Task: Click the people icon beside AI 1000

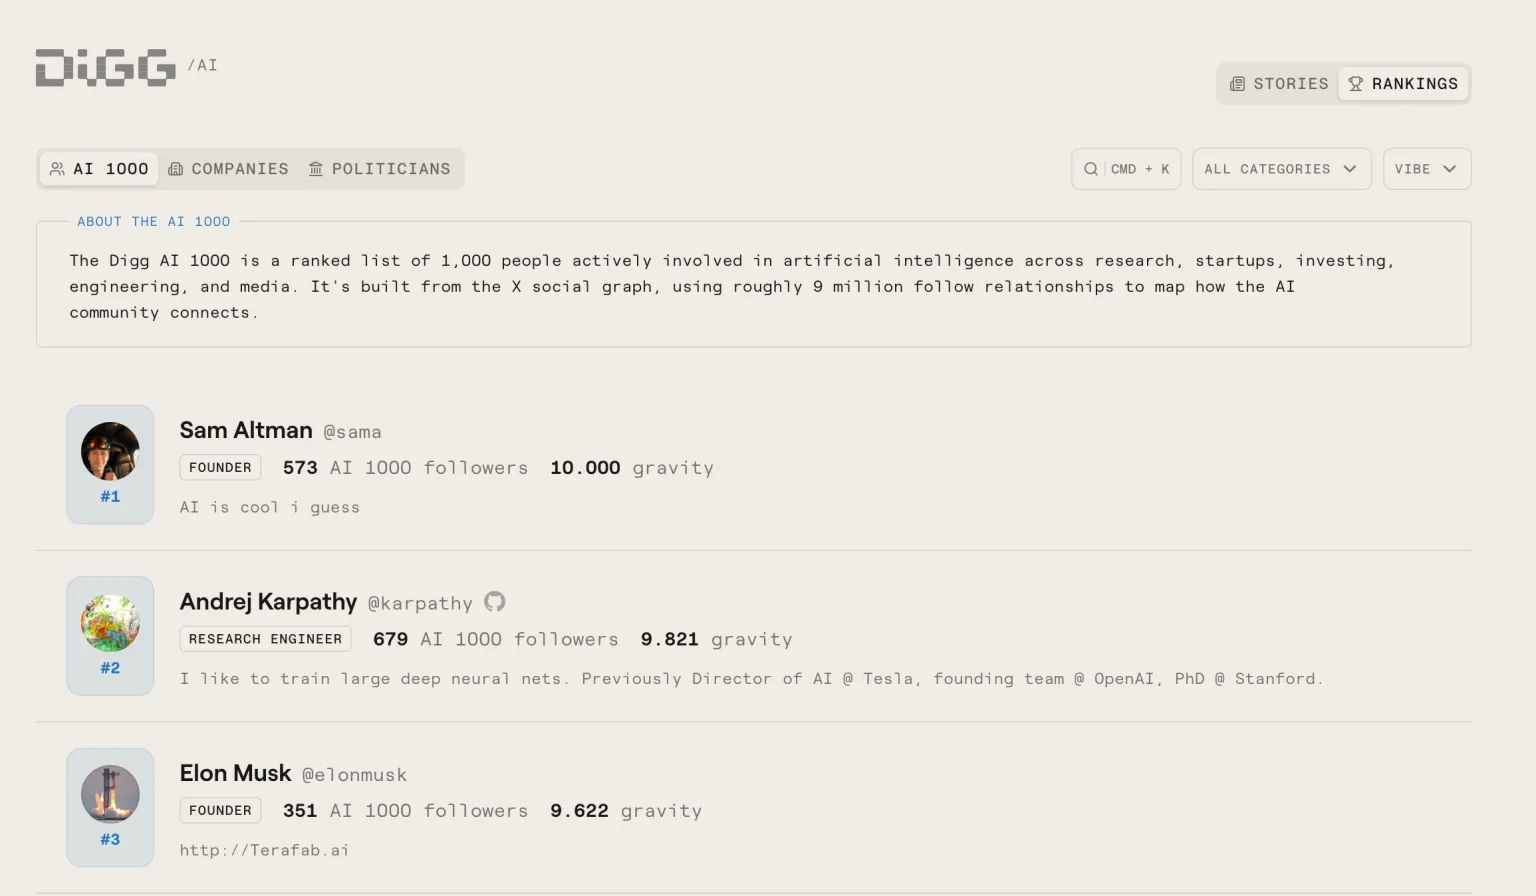Action: (58, 169)
